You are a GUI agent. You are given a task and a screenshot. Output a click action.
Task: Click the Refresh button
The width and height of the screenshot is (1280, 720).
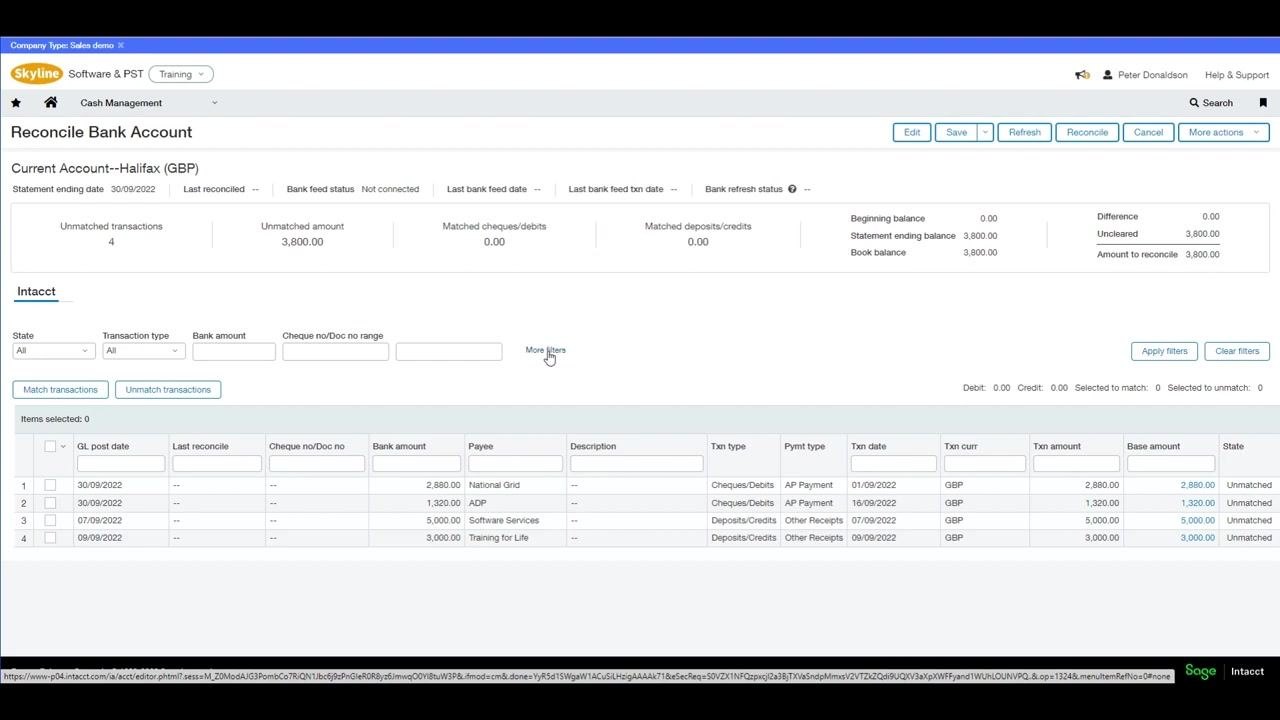coord(1024,132)
